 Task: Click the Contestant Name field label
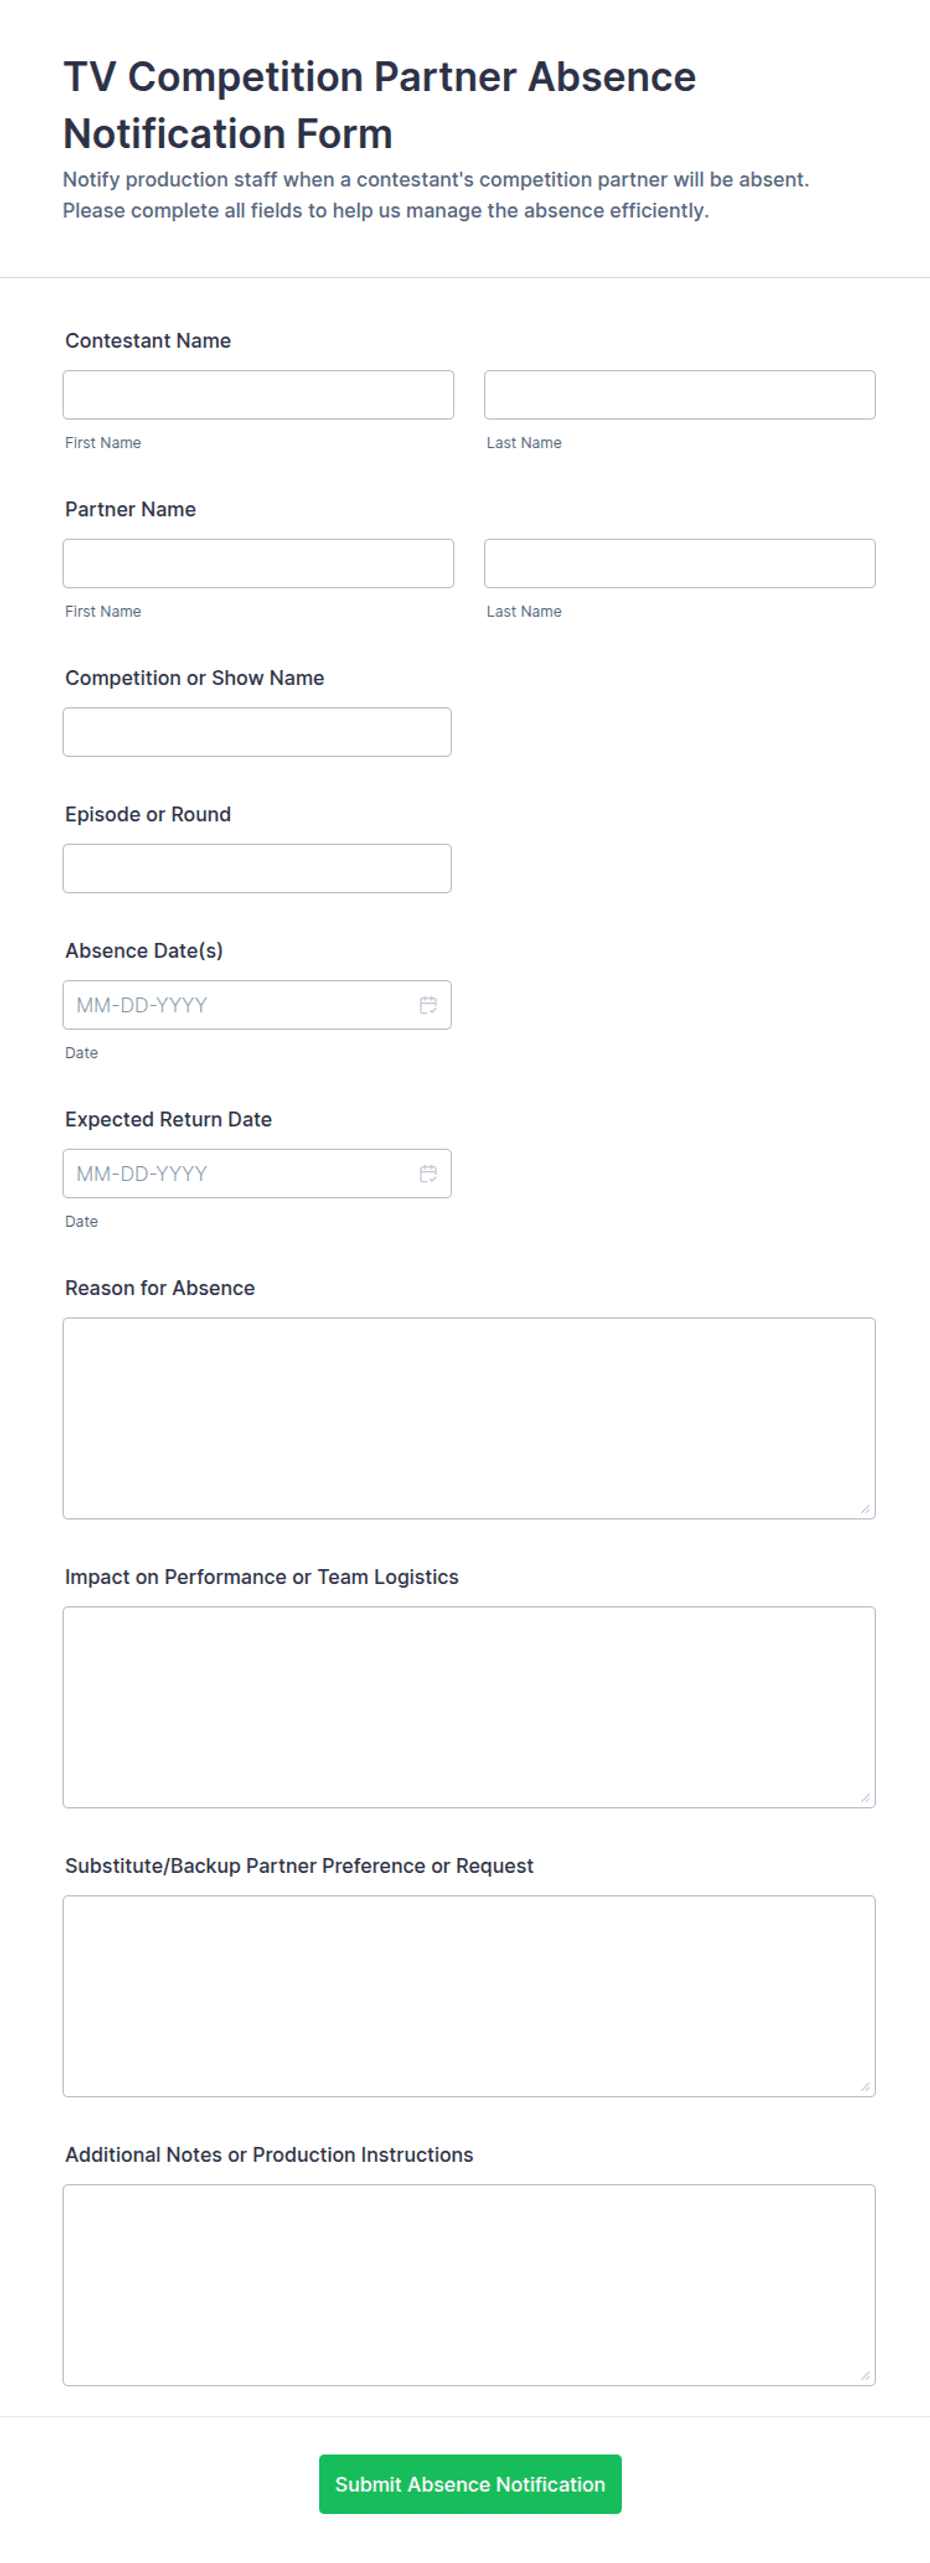[148, 340]
